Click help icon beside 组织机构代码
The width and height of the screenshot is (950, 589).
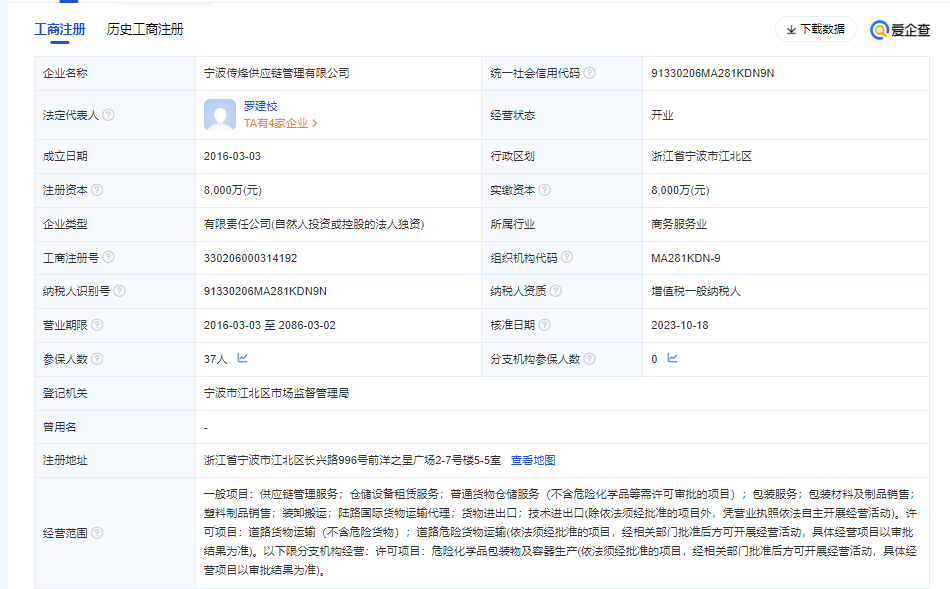point(567,257)
